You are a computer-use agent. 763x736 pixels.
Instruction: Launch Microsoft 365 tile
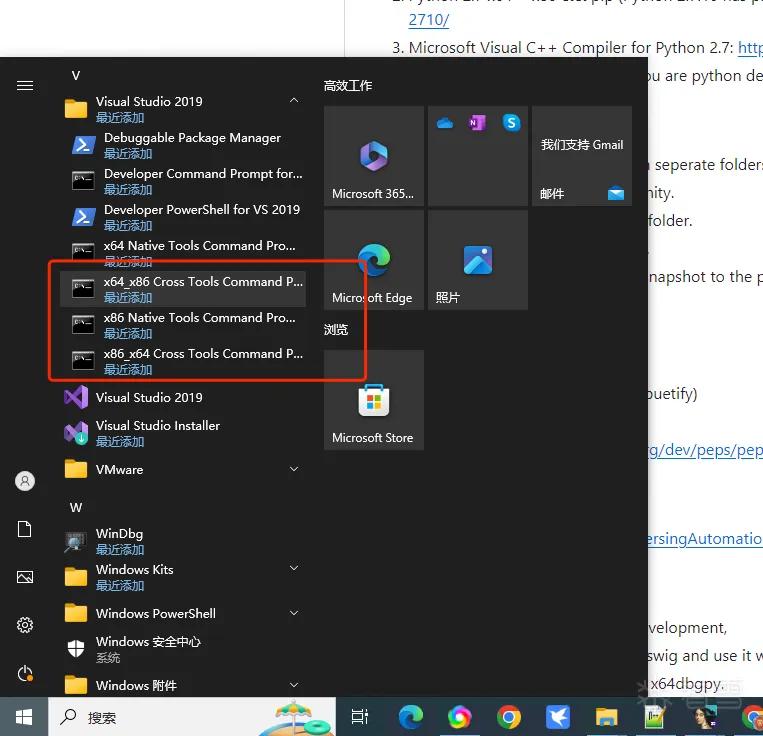pos(373,156)
